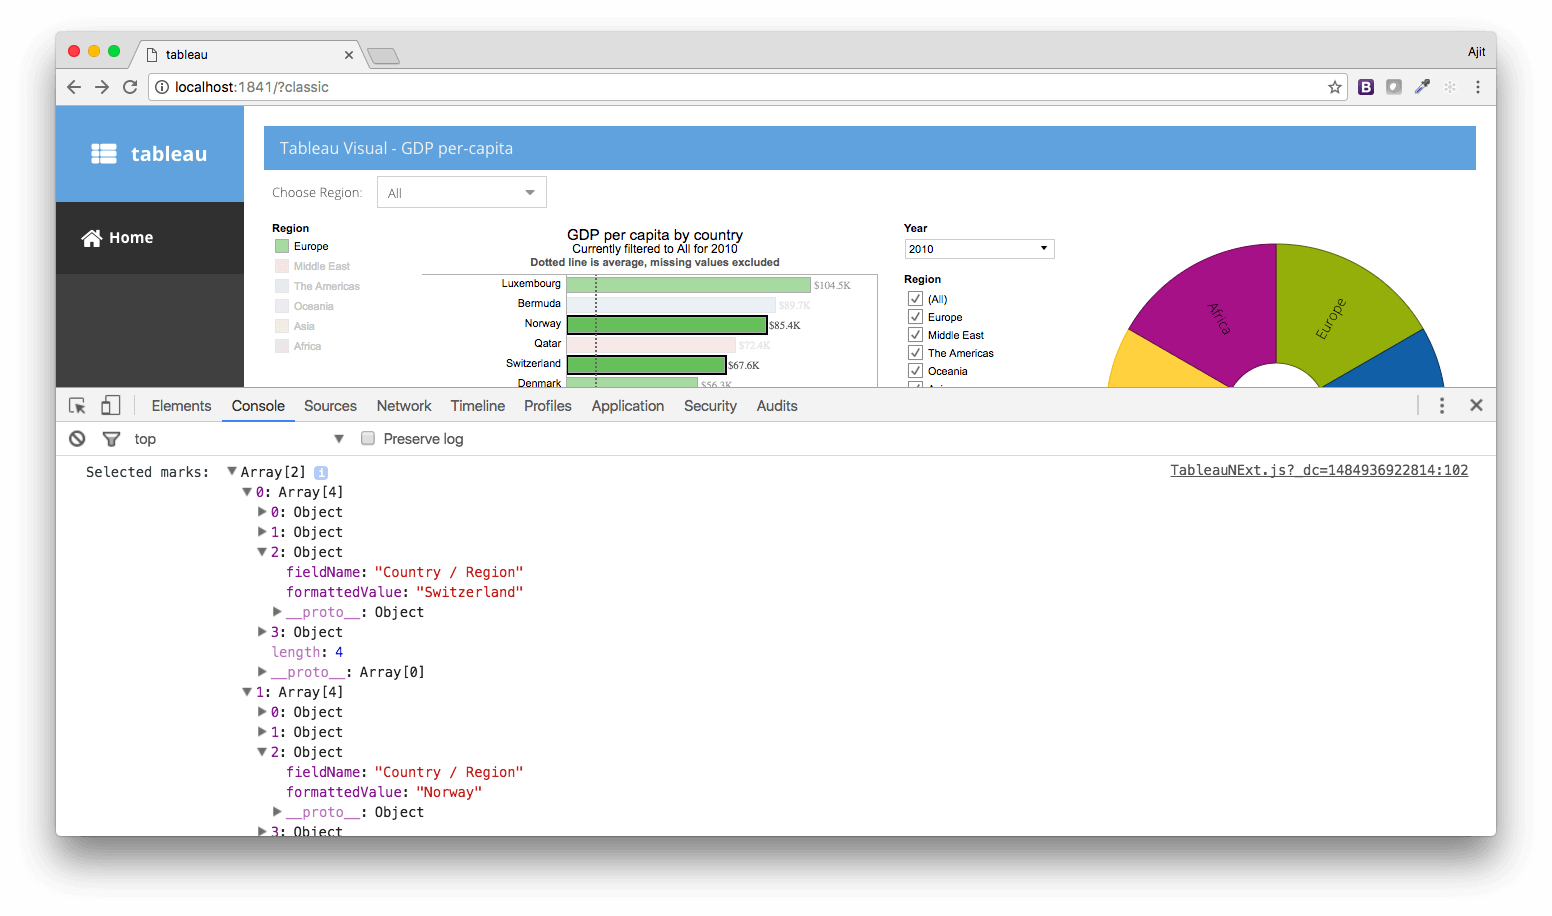The height and width of the screenshot is (916, 1552).
Task: Uncheck the Europe region checkbox
Action: click(915, 317)
